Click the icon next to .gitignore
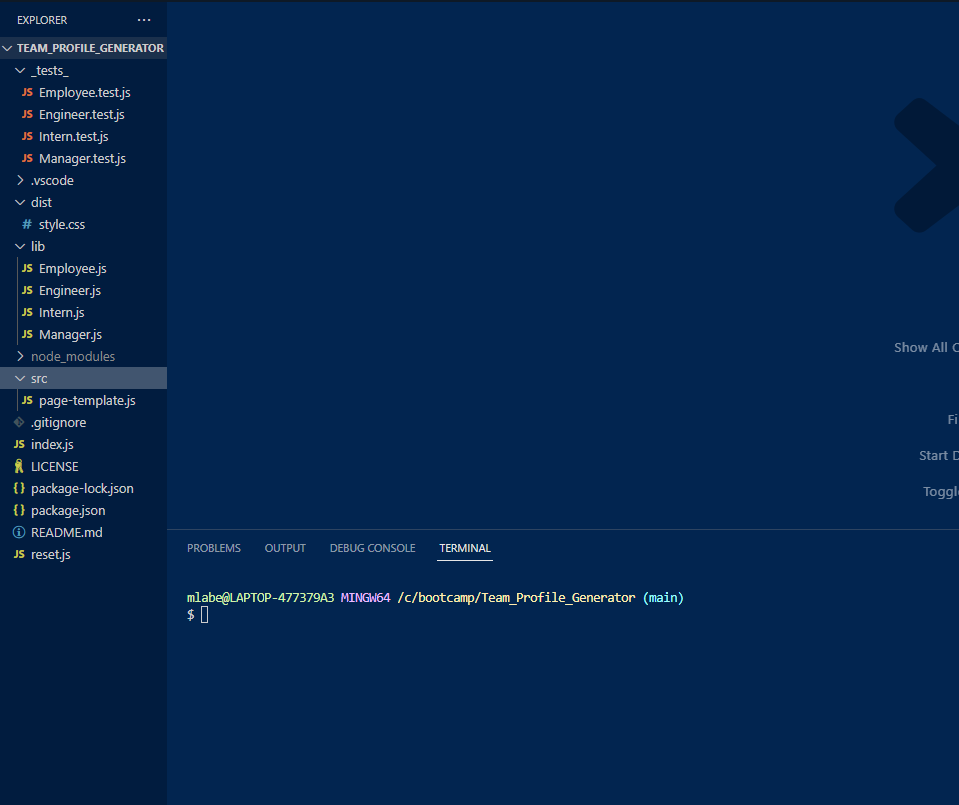Viewport: 959px width, 805px height. coord(18,422)
